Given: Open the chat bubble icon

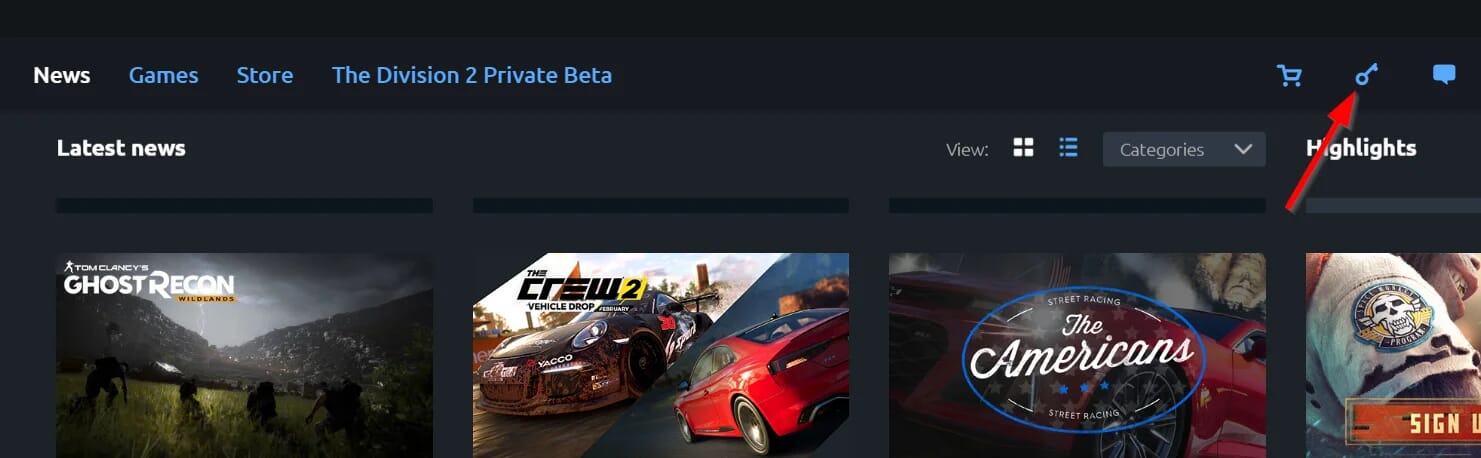Looking at the screenshot, I should [1443, 75].
